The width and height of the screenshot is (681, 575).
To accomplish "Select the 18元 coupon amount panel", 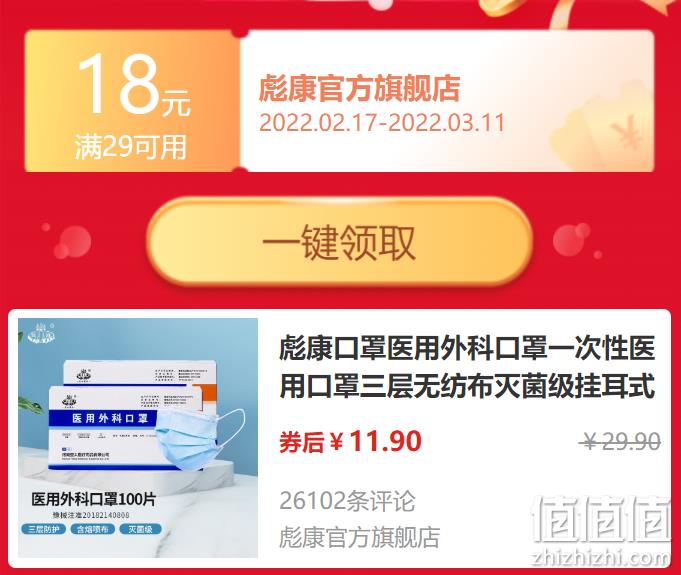I will (132, 101).
